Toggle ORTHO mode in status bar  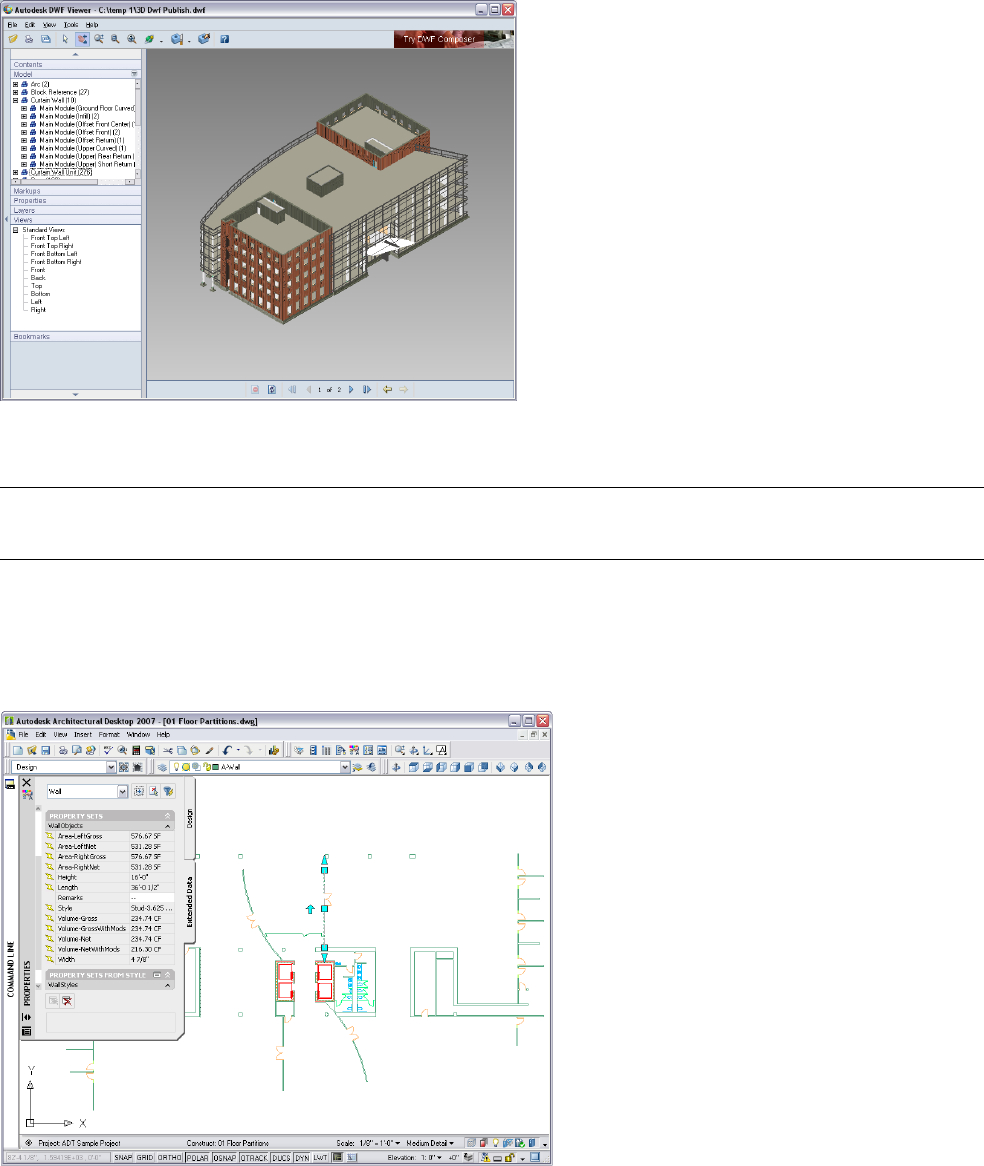tap(170, 1158)
